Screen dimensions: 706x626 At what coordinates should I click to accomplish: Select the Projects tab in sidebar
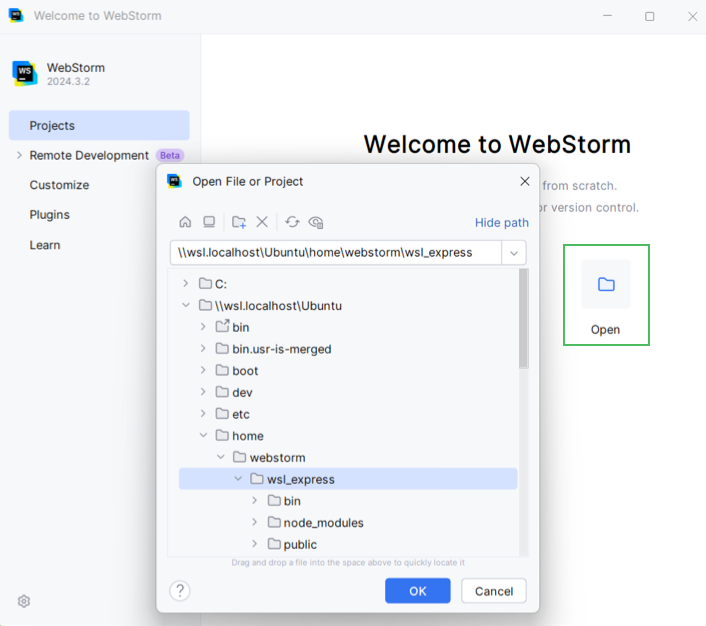pyautogui.click(x=99, y=125)
